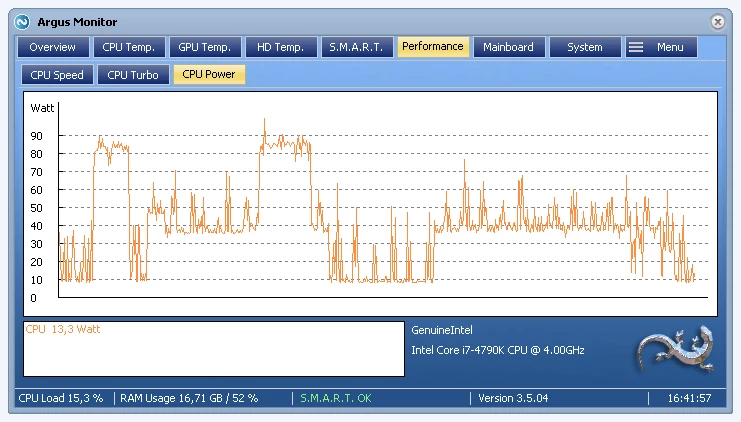
Task: Show the CPU Speed graph
Action: [57, 75]
